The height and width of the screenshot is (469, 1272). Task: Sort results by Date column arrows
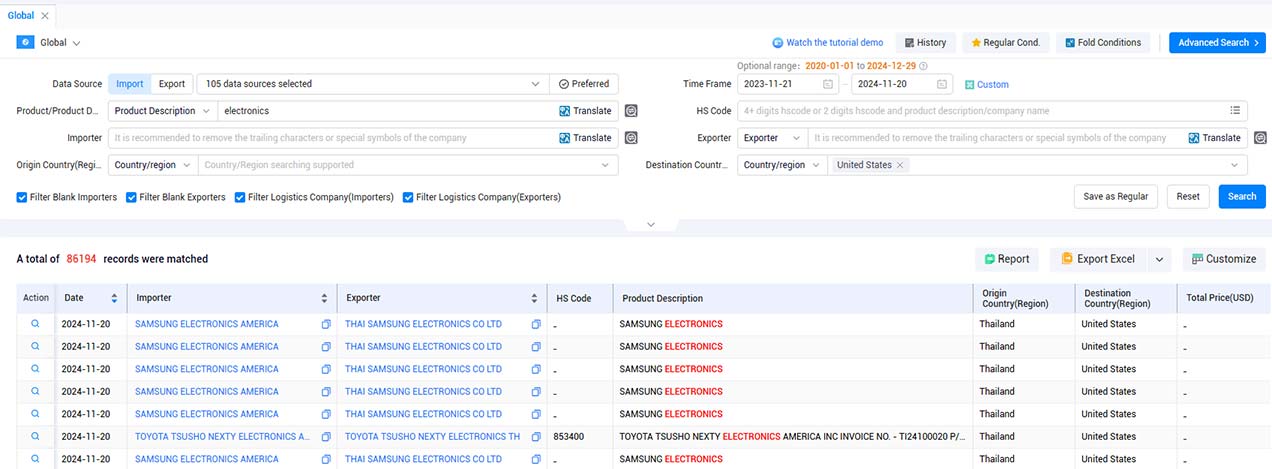tap(114, 298)
